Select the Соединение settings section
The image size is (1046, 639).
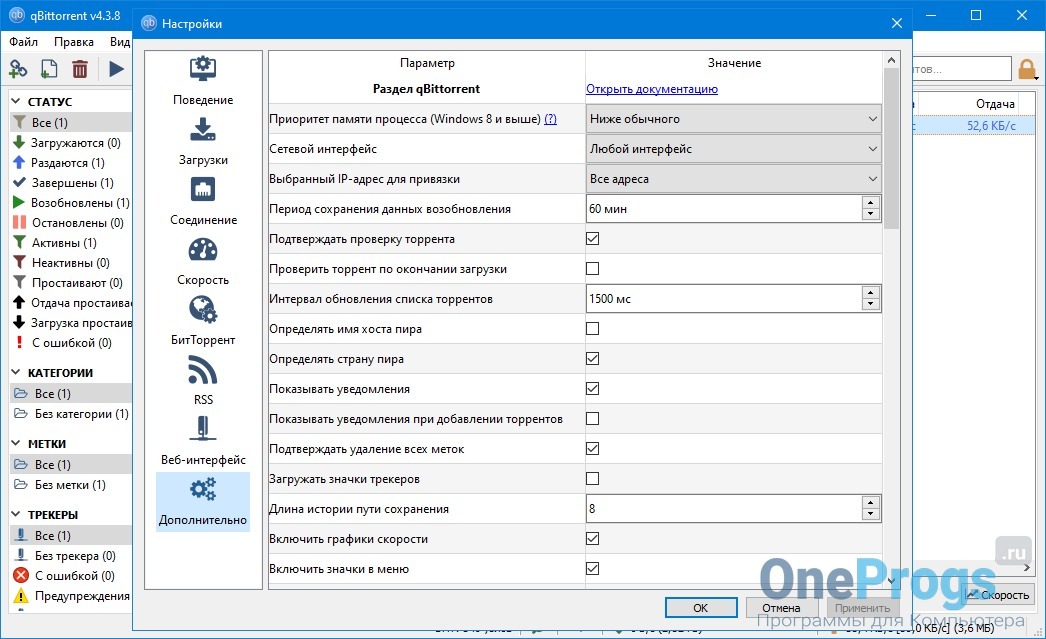click(203, 201)
